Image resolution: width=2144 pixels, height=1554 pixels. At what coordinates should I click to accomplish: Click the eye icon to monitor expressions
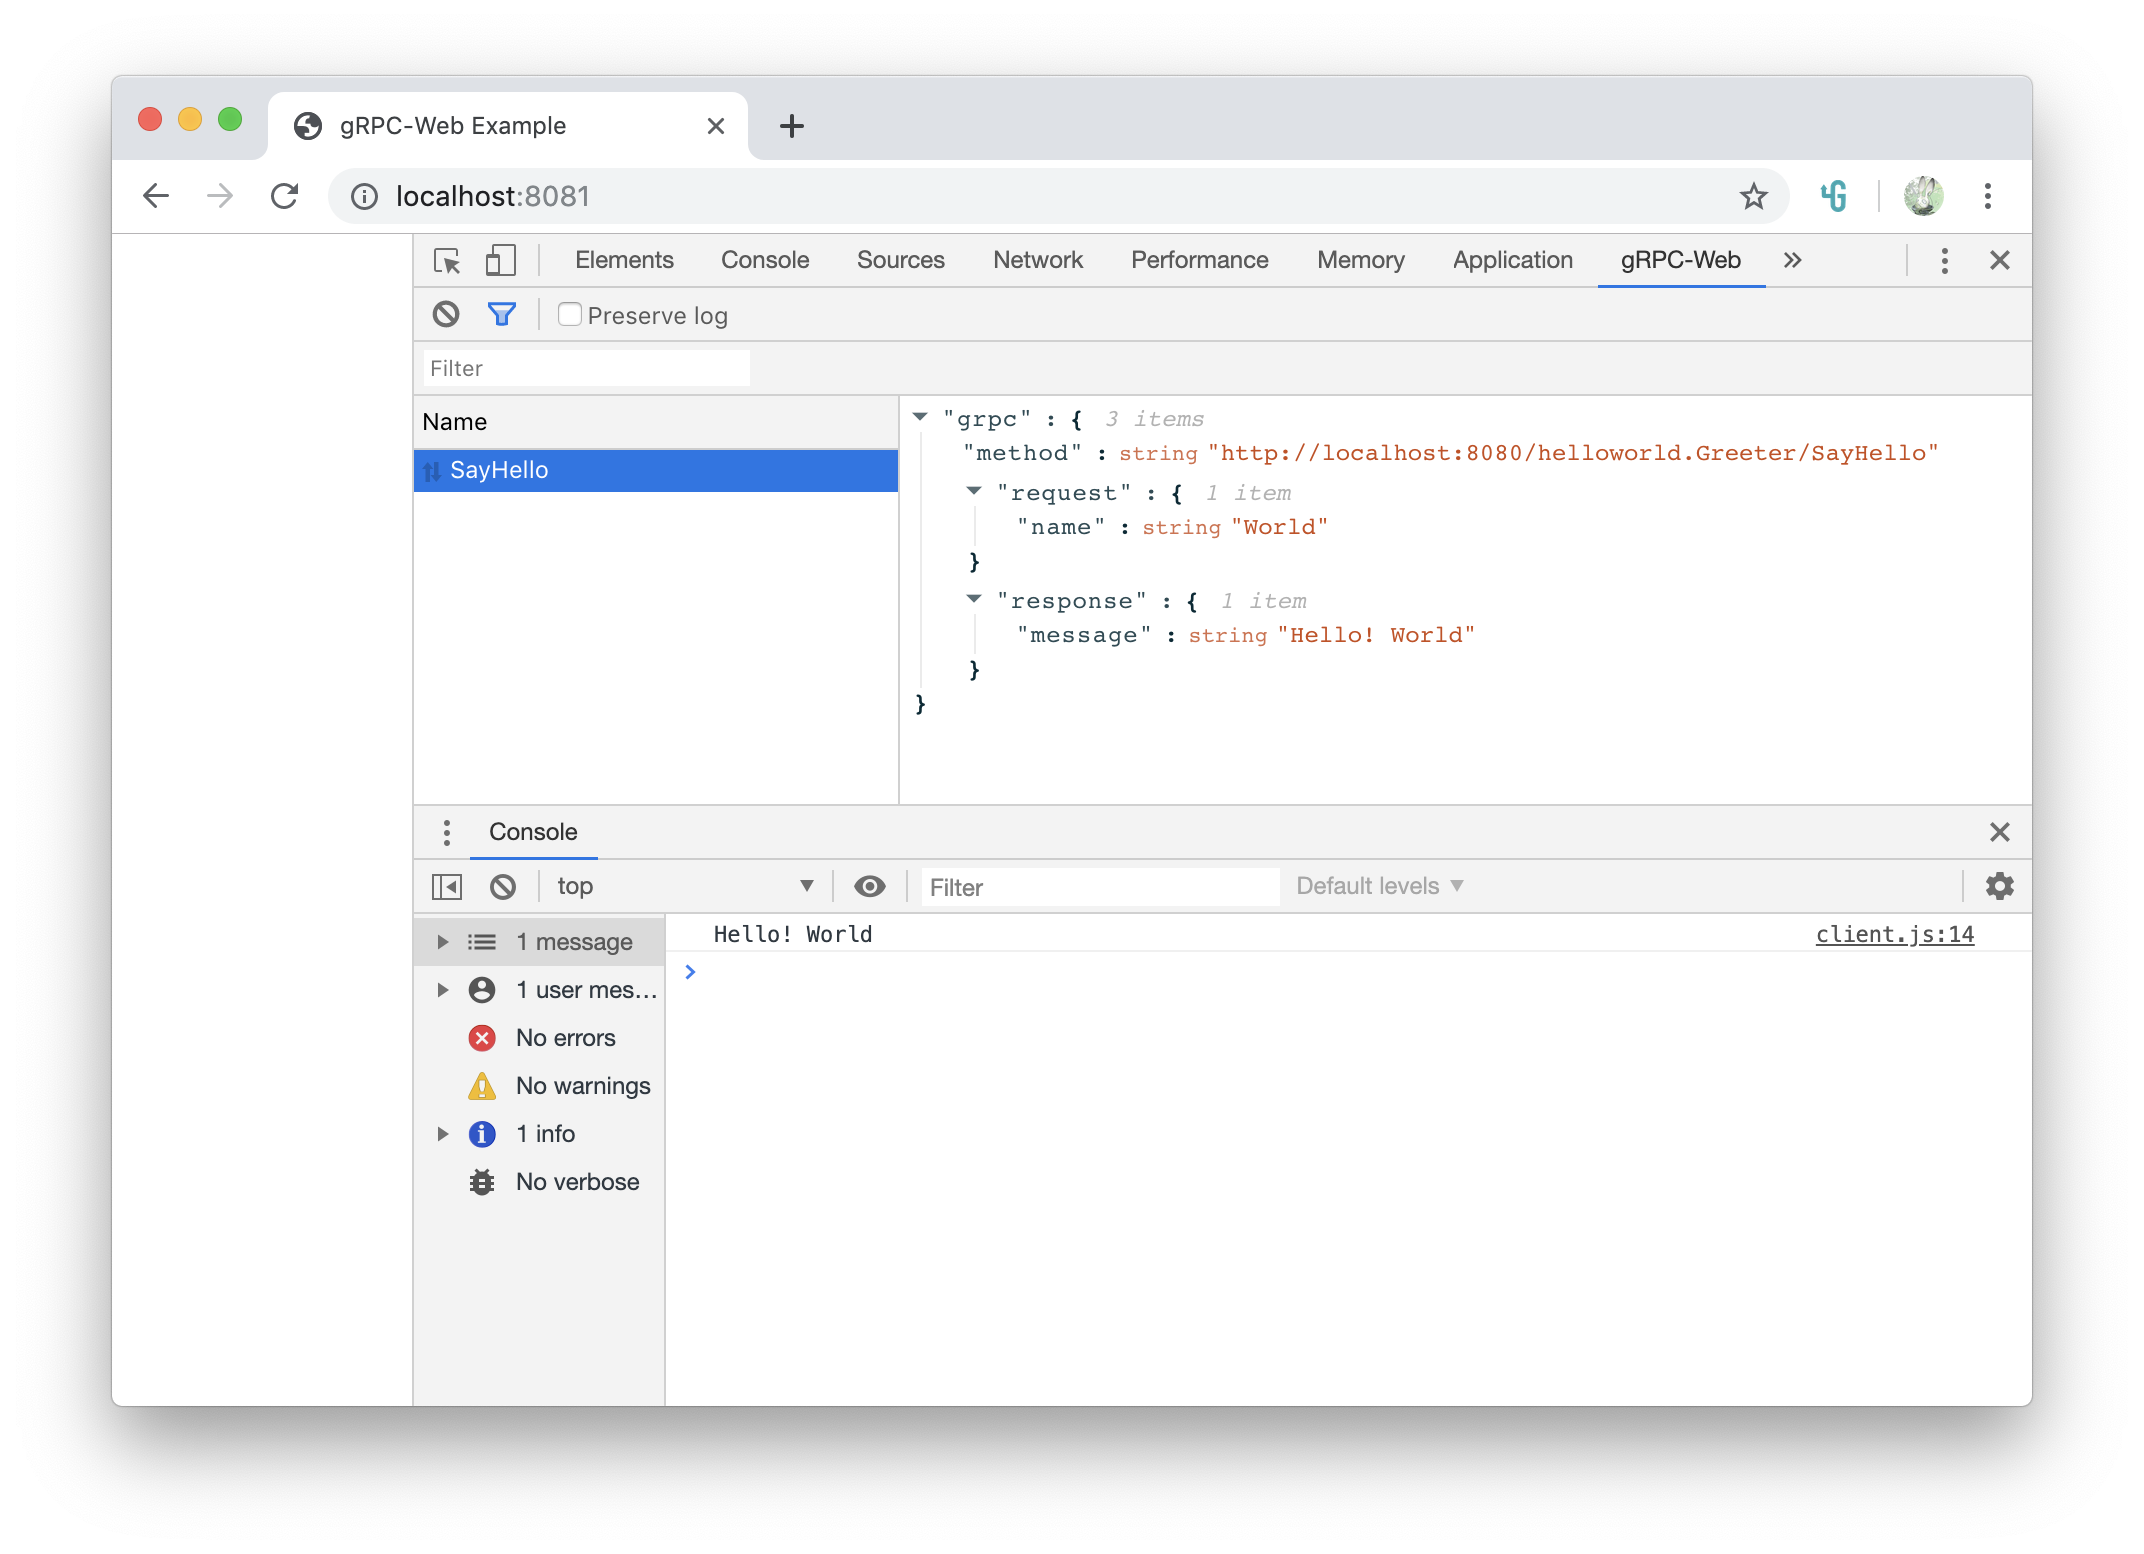pos(869,885)
